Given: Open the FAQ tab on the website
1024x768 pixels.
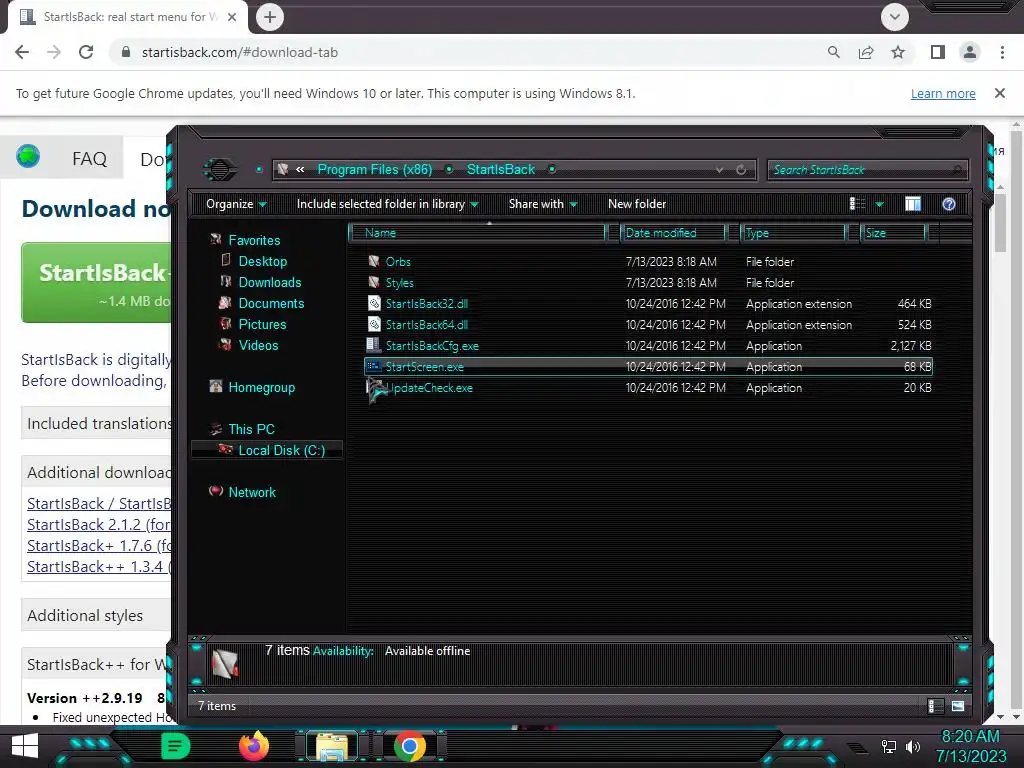Looking at the screenshot, I should (89, 159).
